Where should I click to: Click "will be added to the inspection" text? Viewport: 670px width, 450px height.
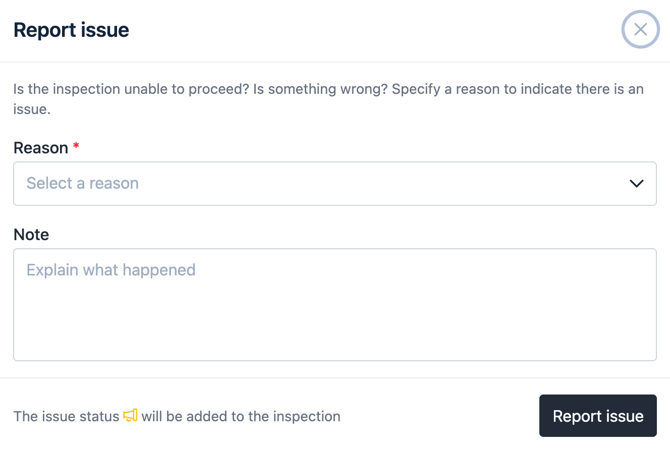click(241, 416)
